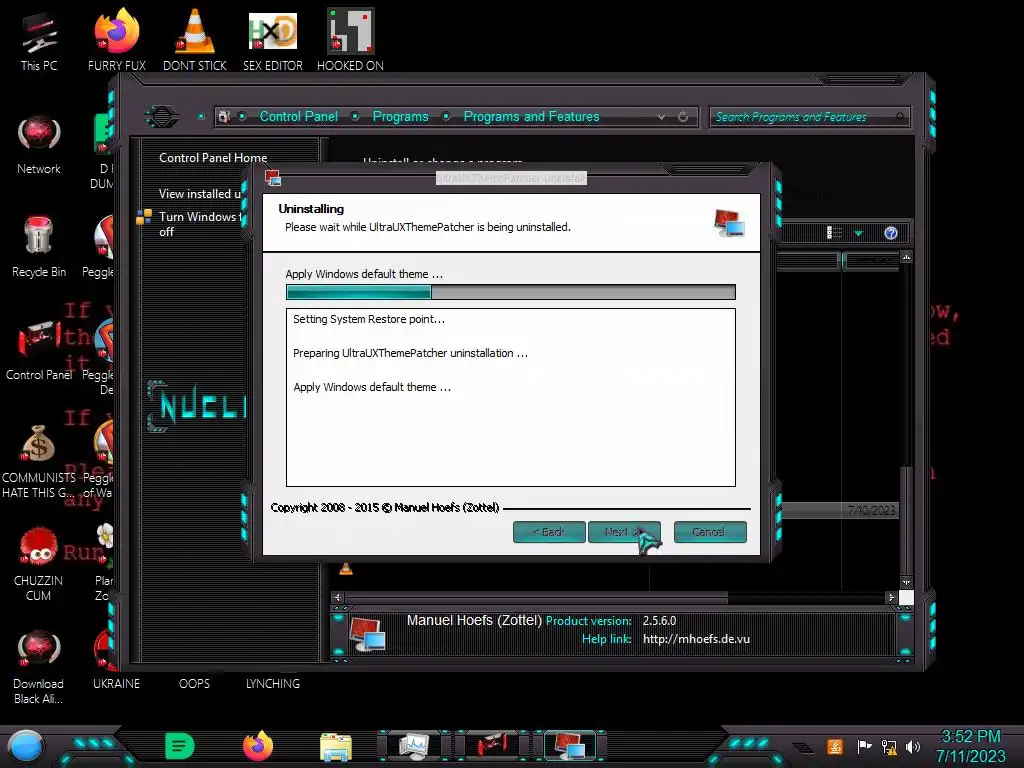The height and width of the screenshot is (768, 1024).
Task: Click 'Apply Windows default theme' line in log box
Action: (x=372, y=387)
